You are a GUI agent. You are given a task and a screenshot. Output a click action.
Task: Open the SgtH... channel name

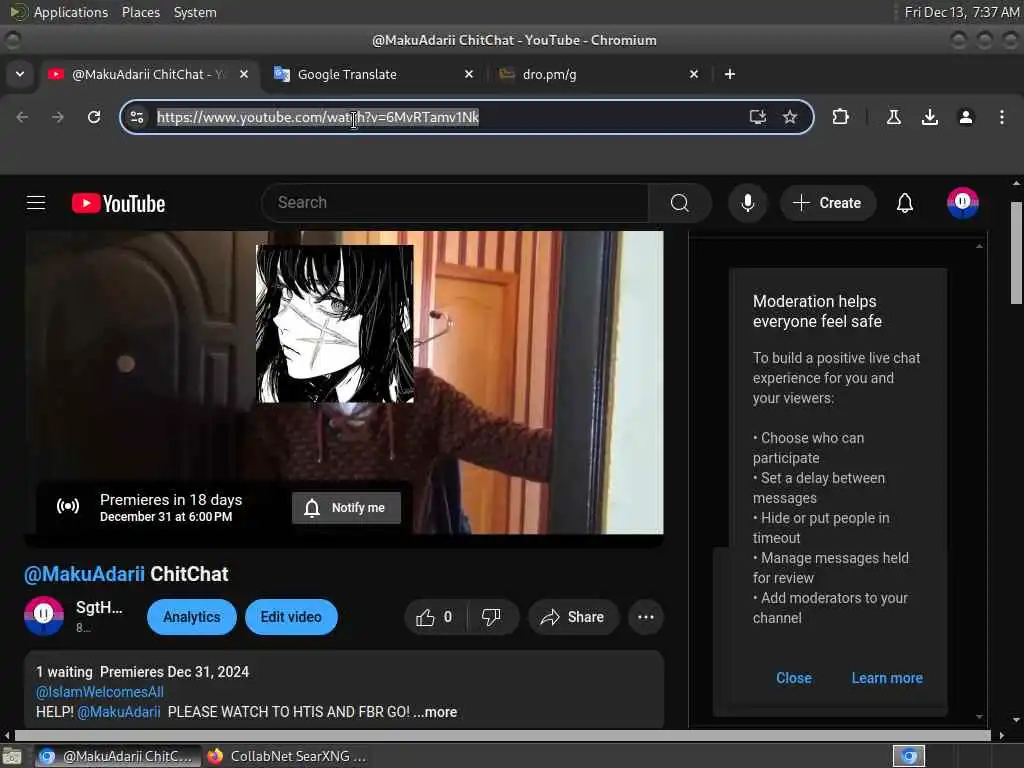tap(99, 607)
